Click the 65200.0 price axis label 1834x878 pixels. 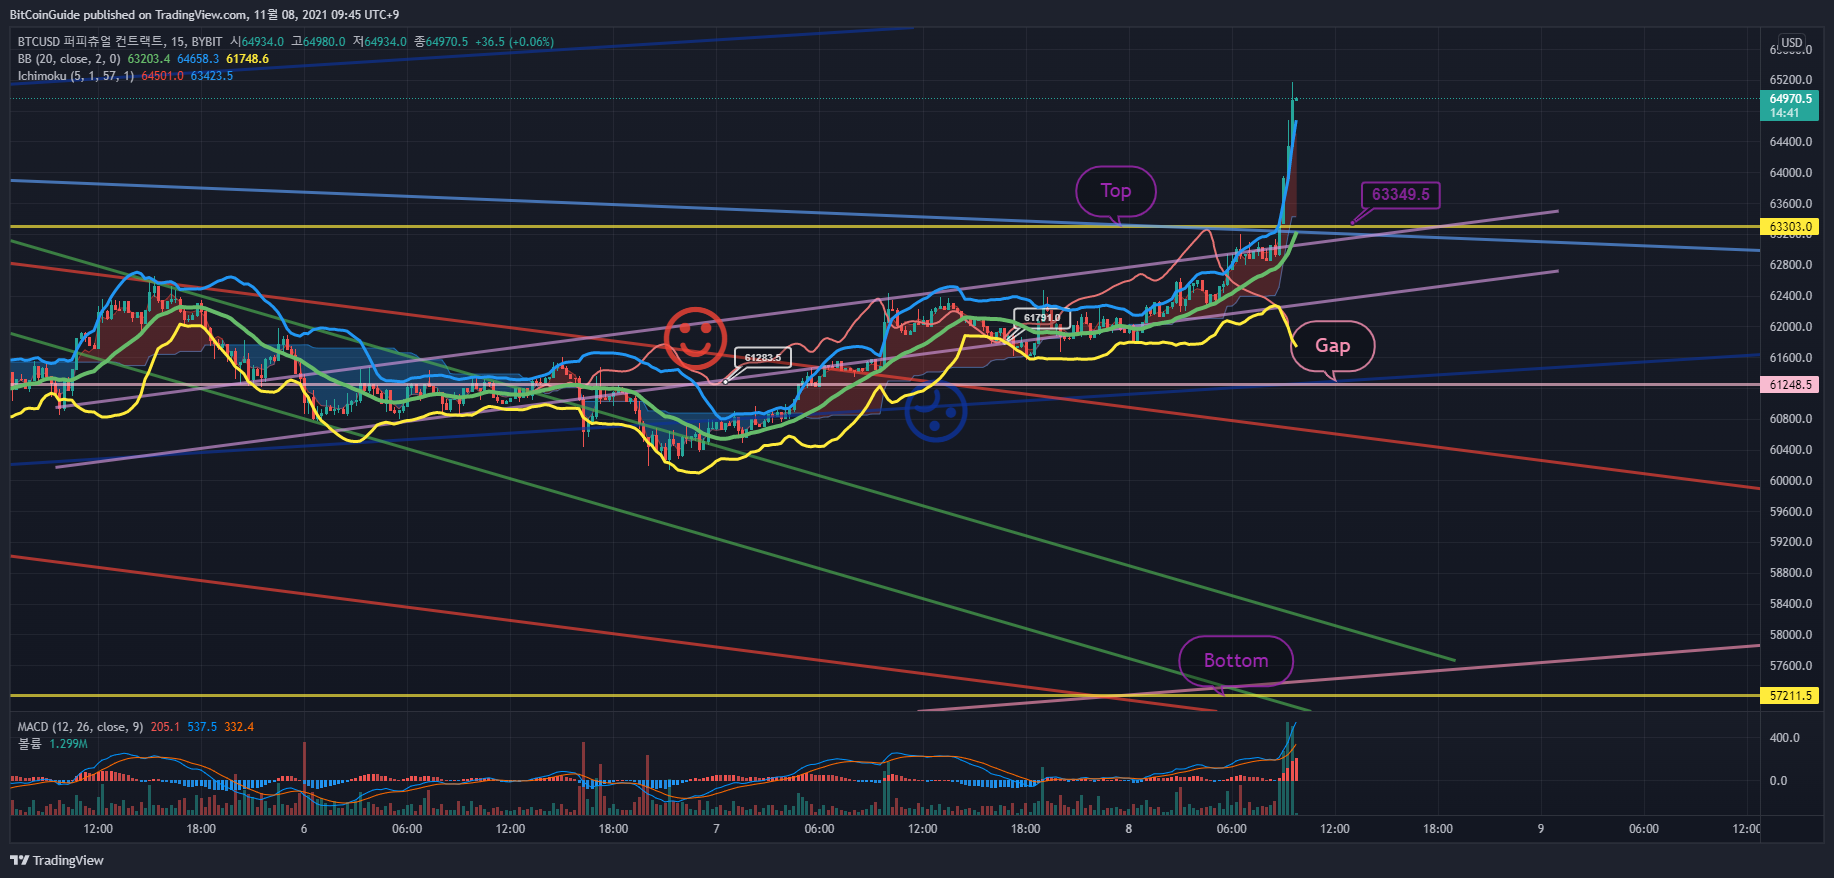click(1791, 80)
